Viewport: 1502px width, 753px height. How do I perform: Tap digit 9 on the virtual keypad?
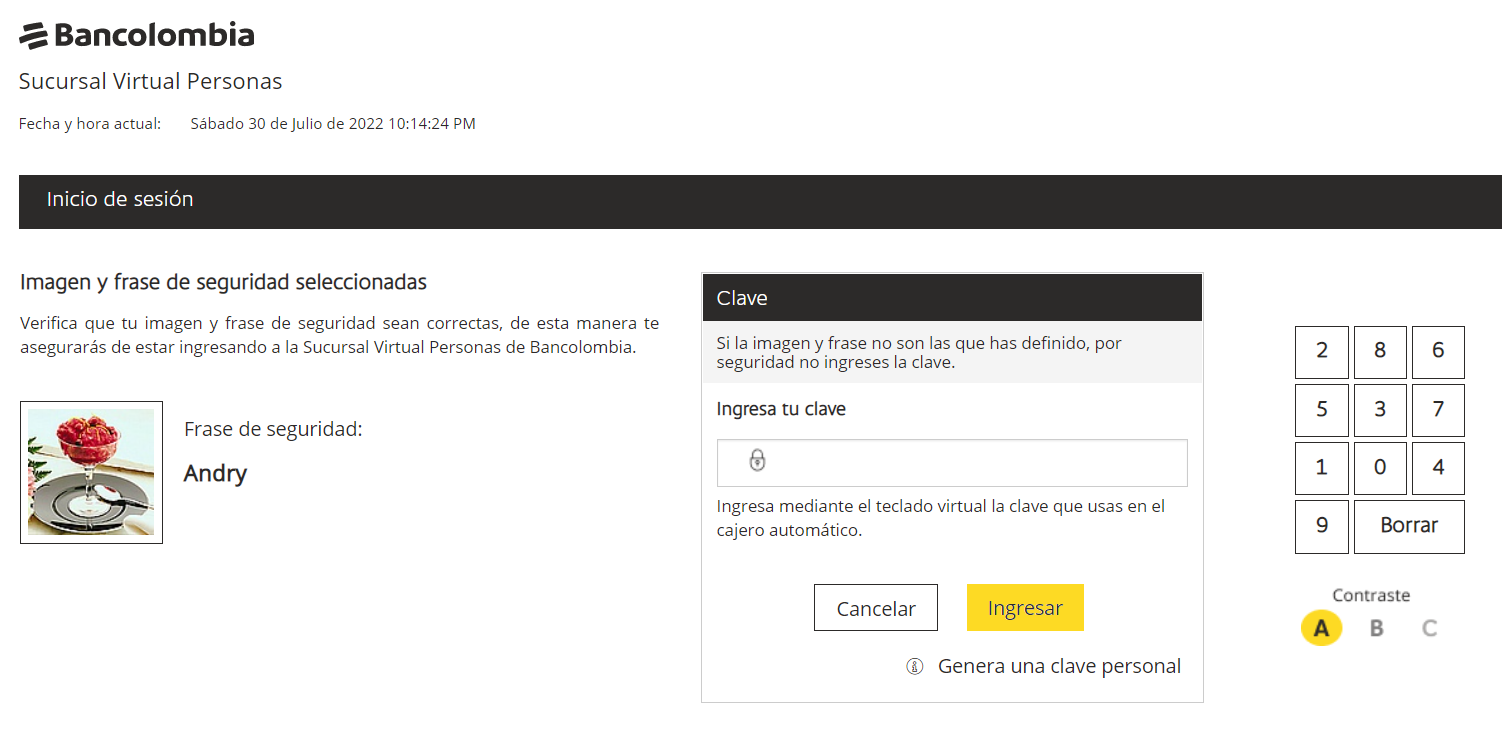(1322, 526)
